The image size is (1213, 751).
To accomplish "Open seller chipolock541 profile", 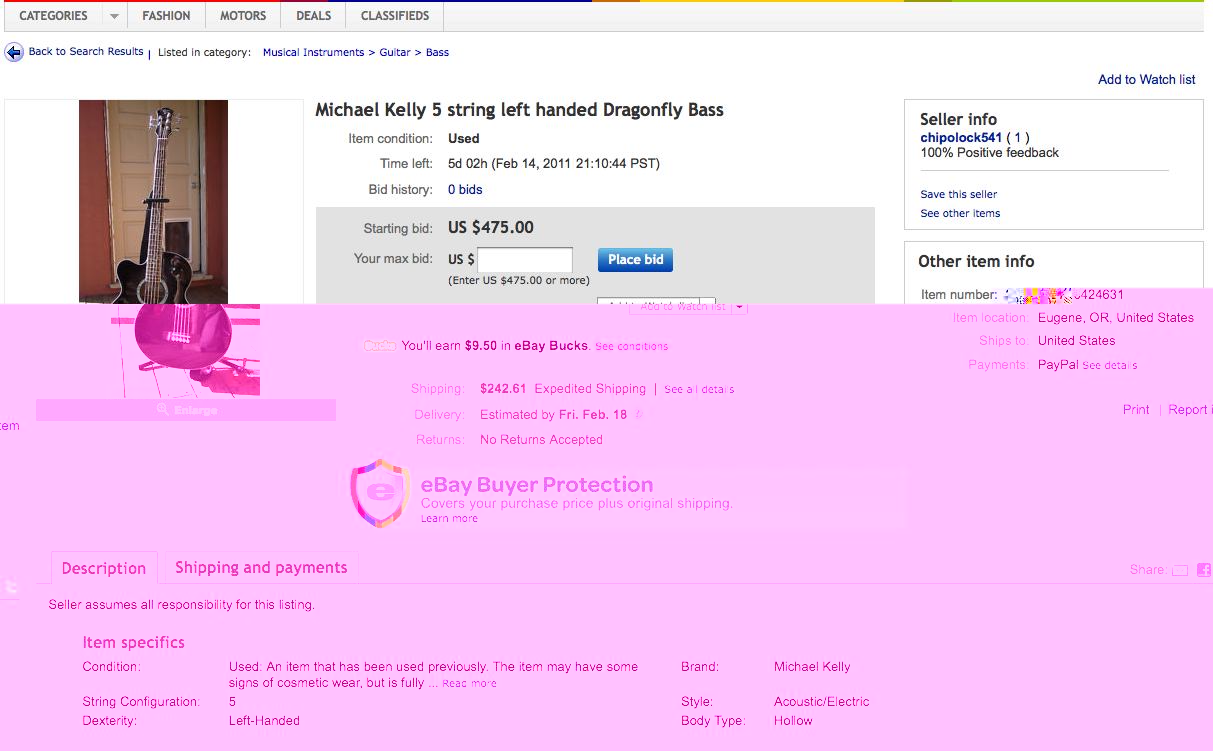I will (x=961, y=137).
